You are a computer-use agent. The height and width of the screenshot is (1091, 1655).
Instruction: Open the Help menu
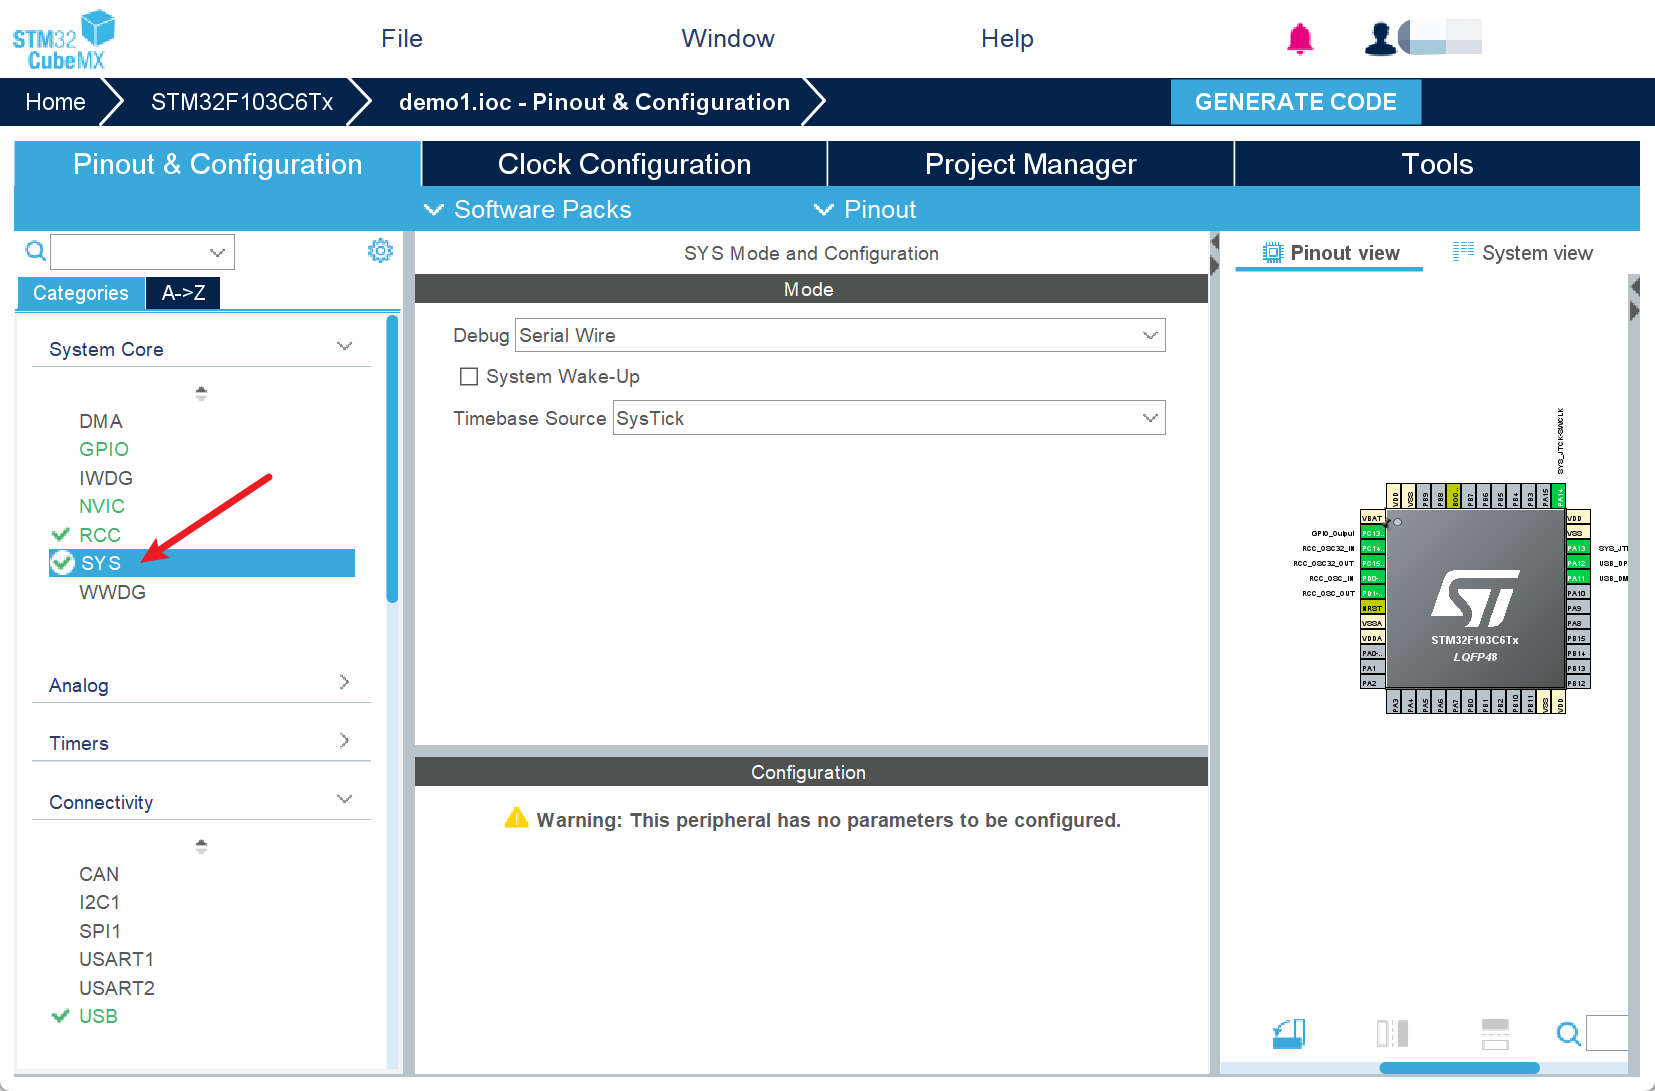(x=1007, y=38)
